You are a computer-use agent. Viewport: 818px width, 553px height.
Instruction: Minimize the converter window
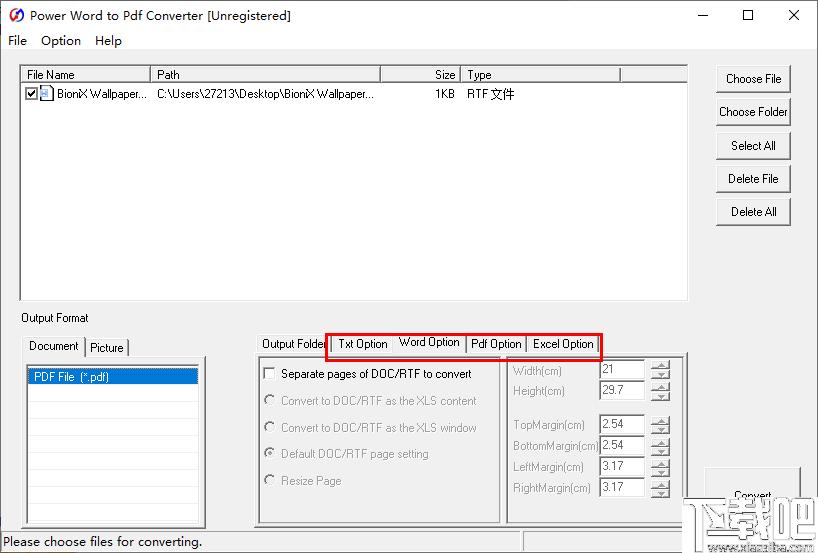coord(703,15)
